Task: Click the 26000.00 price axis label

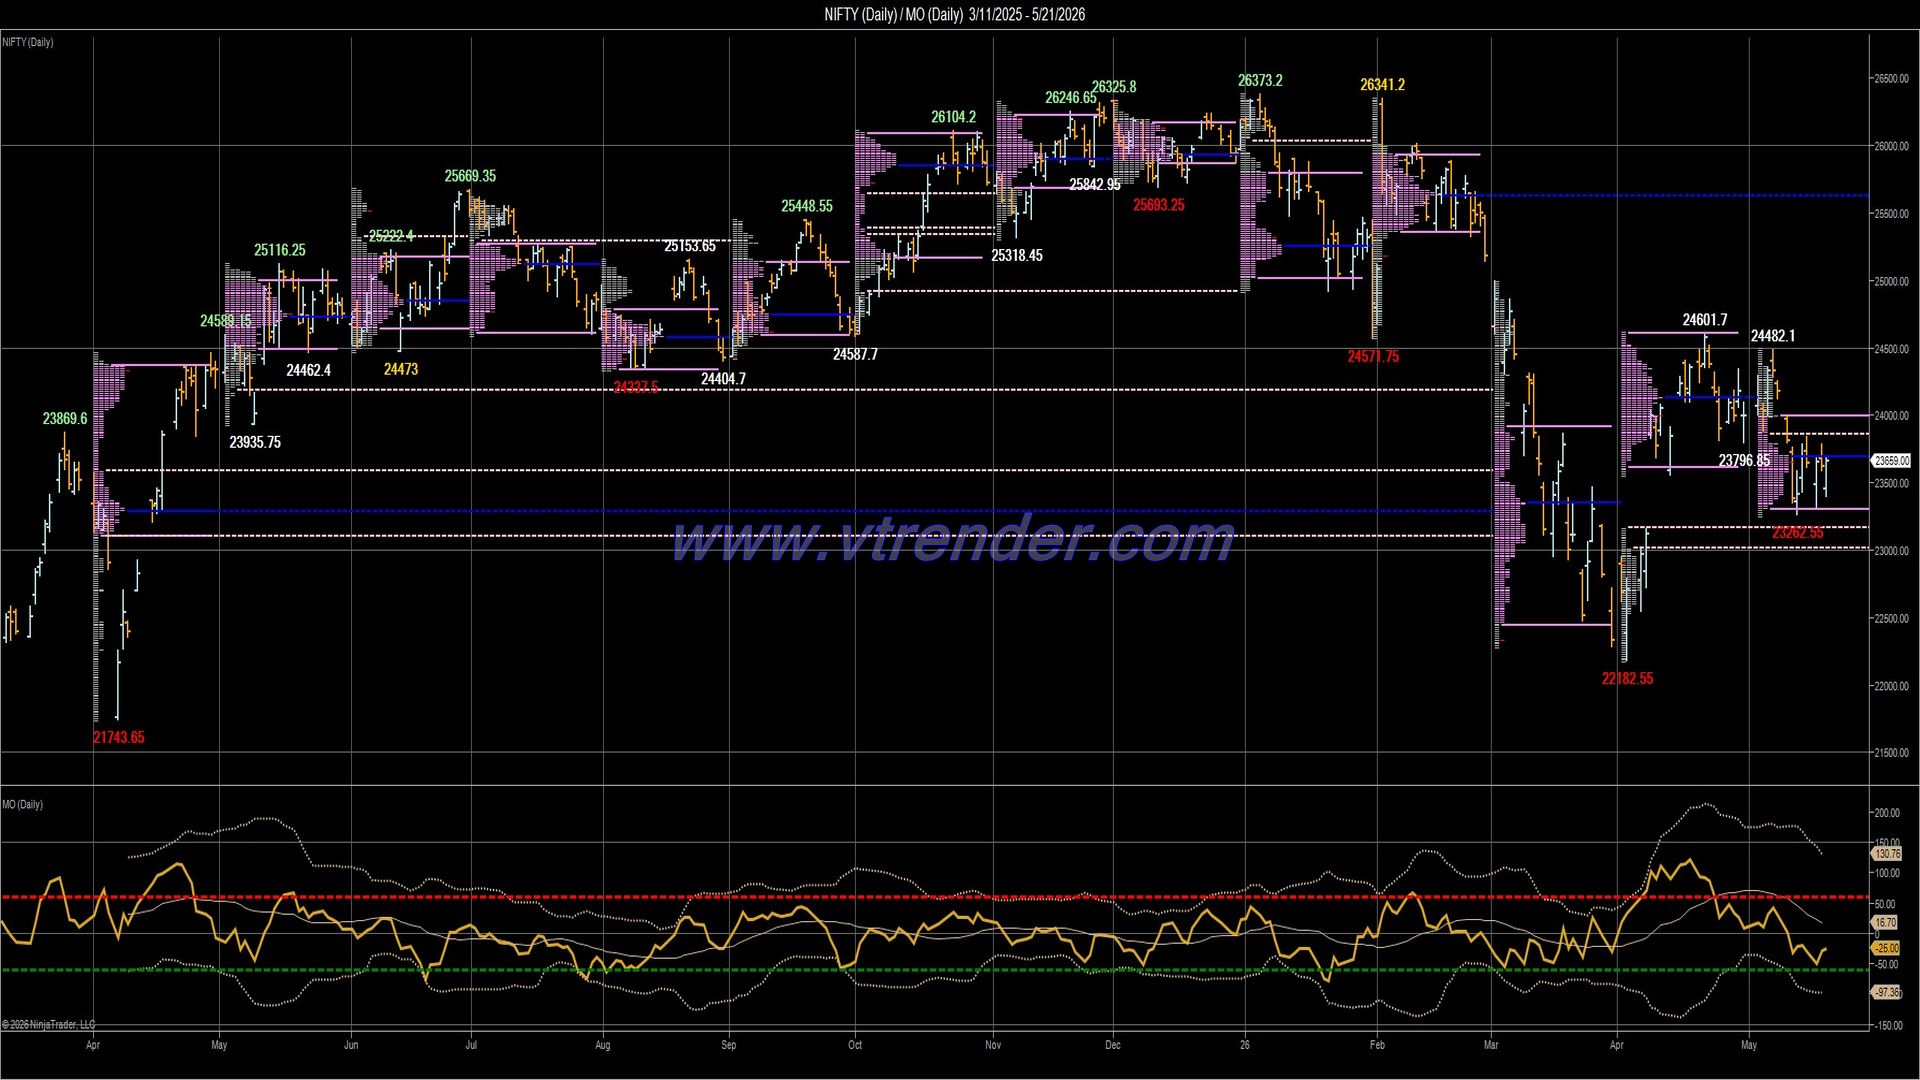Action: pyautogui.click(x=1891, y=146)
